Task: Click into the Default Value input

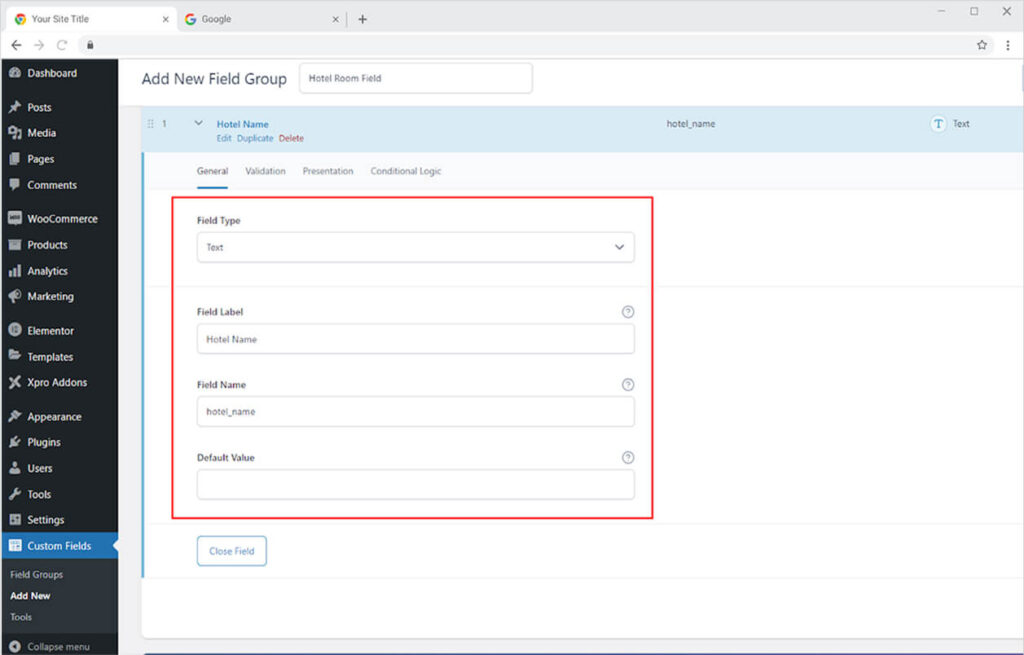Action: tap(415, 485)
